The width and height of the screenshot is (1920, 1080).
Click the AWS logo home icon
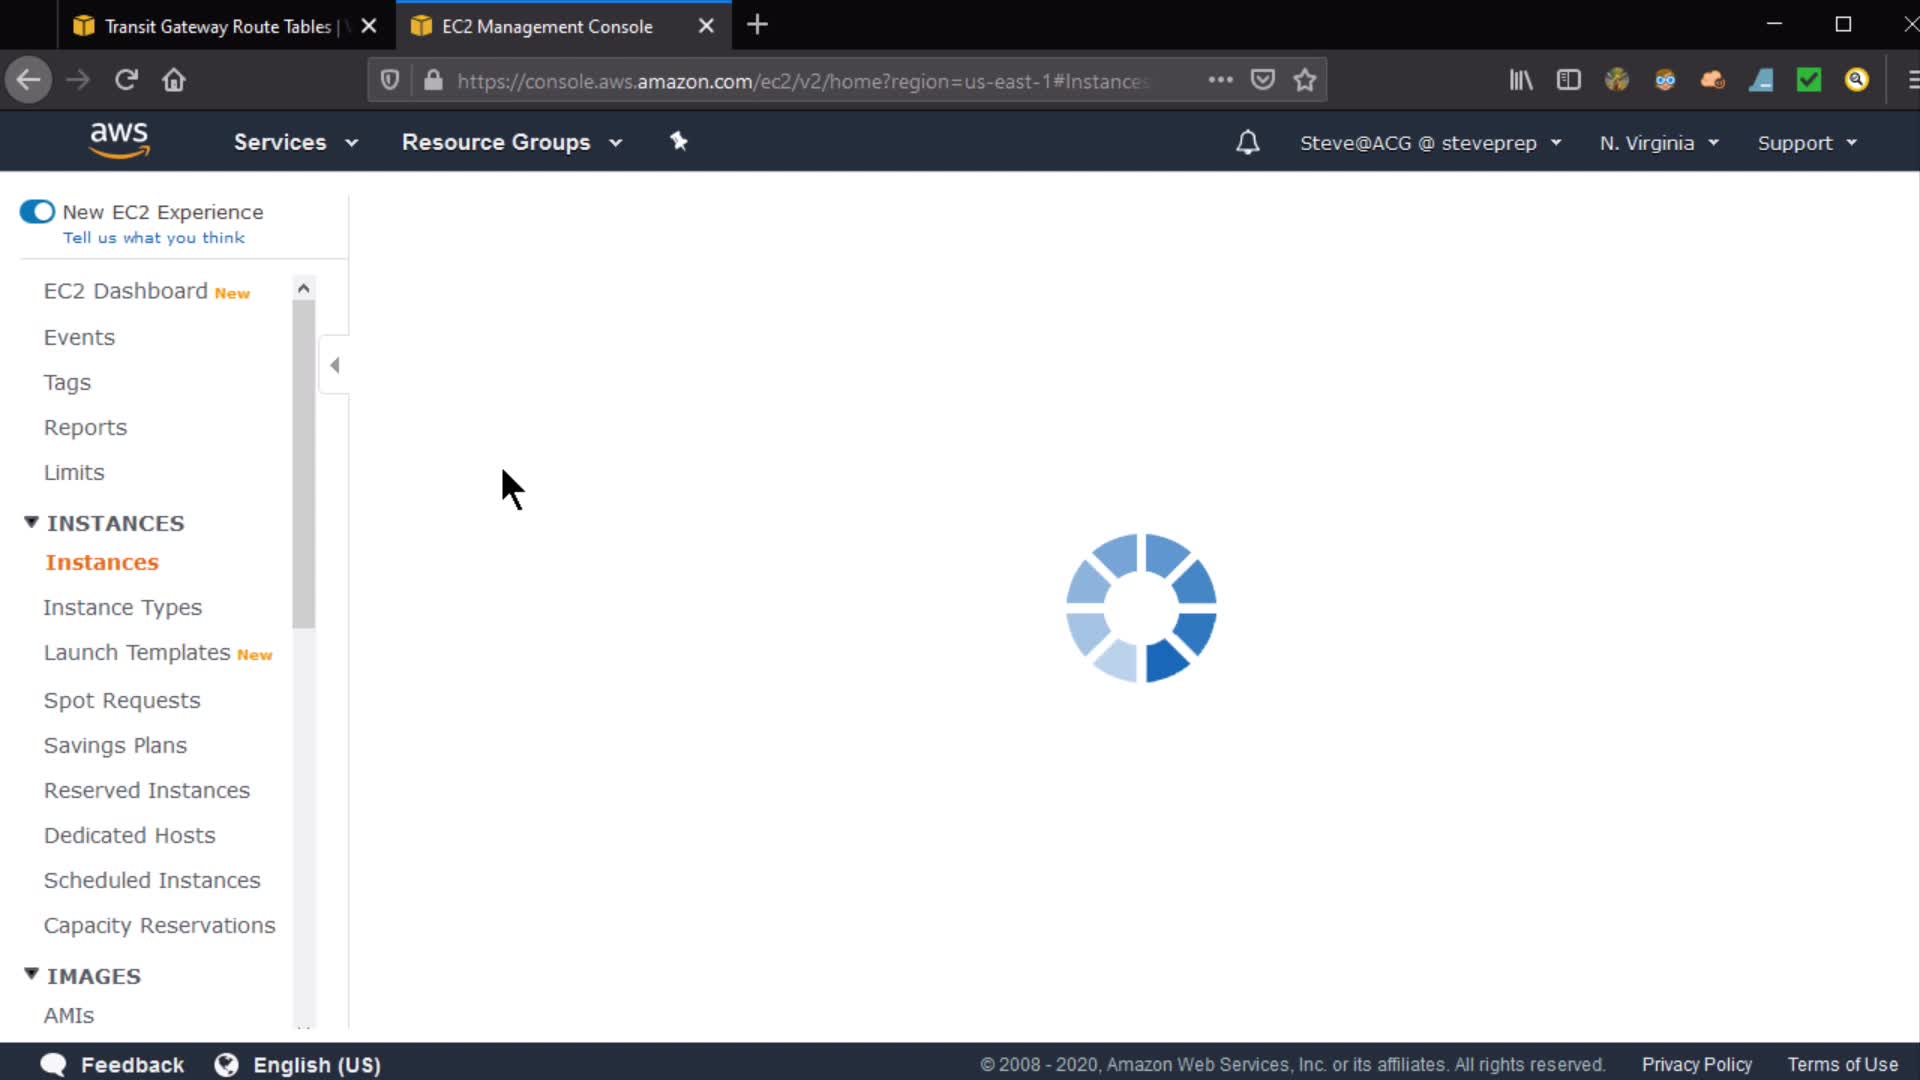tap(119, 140)
